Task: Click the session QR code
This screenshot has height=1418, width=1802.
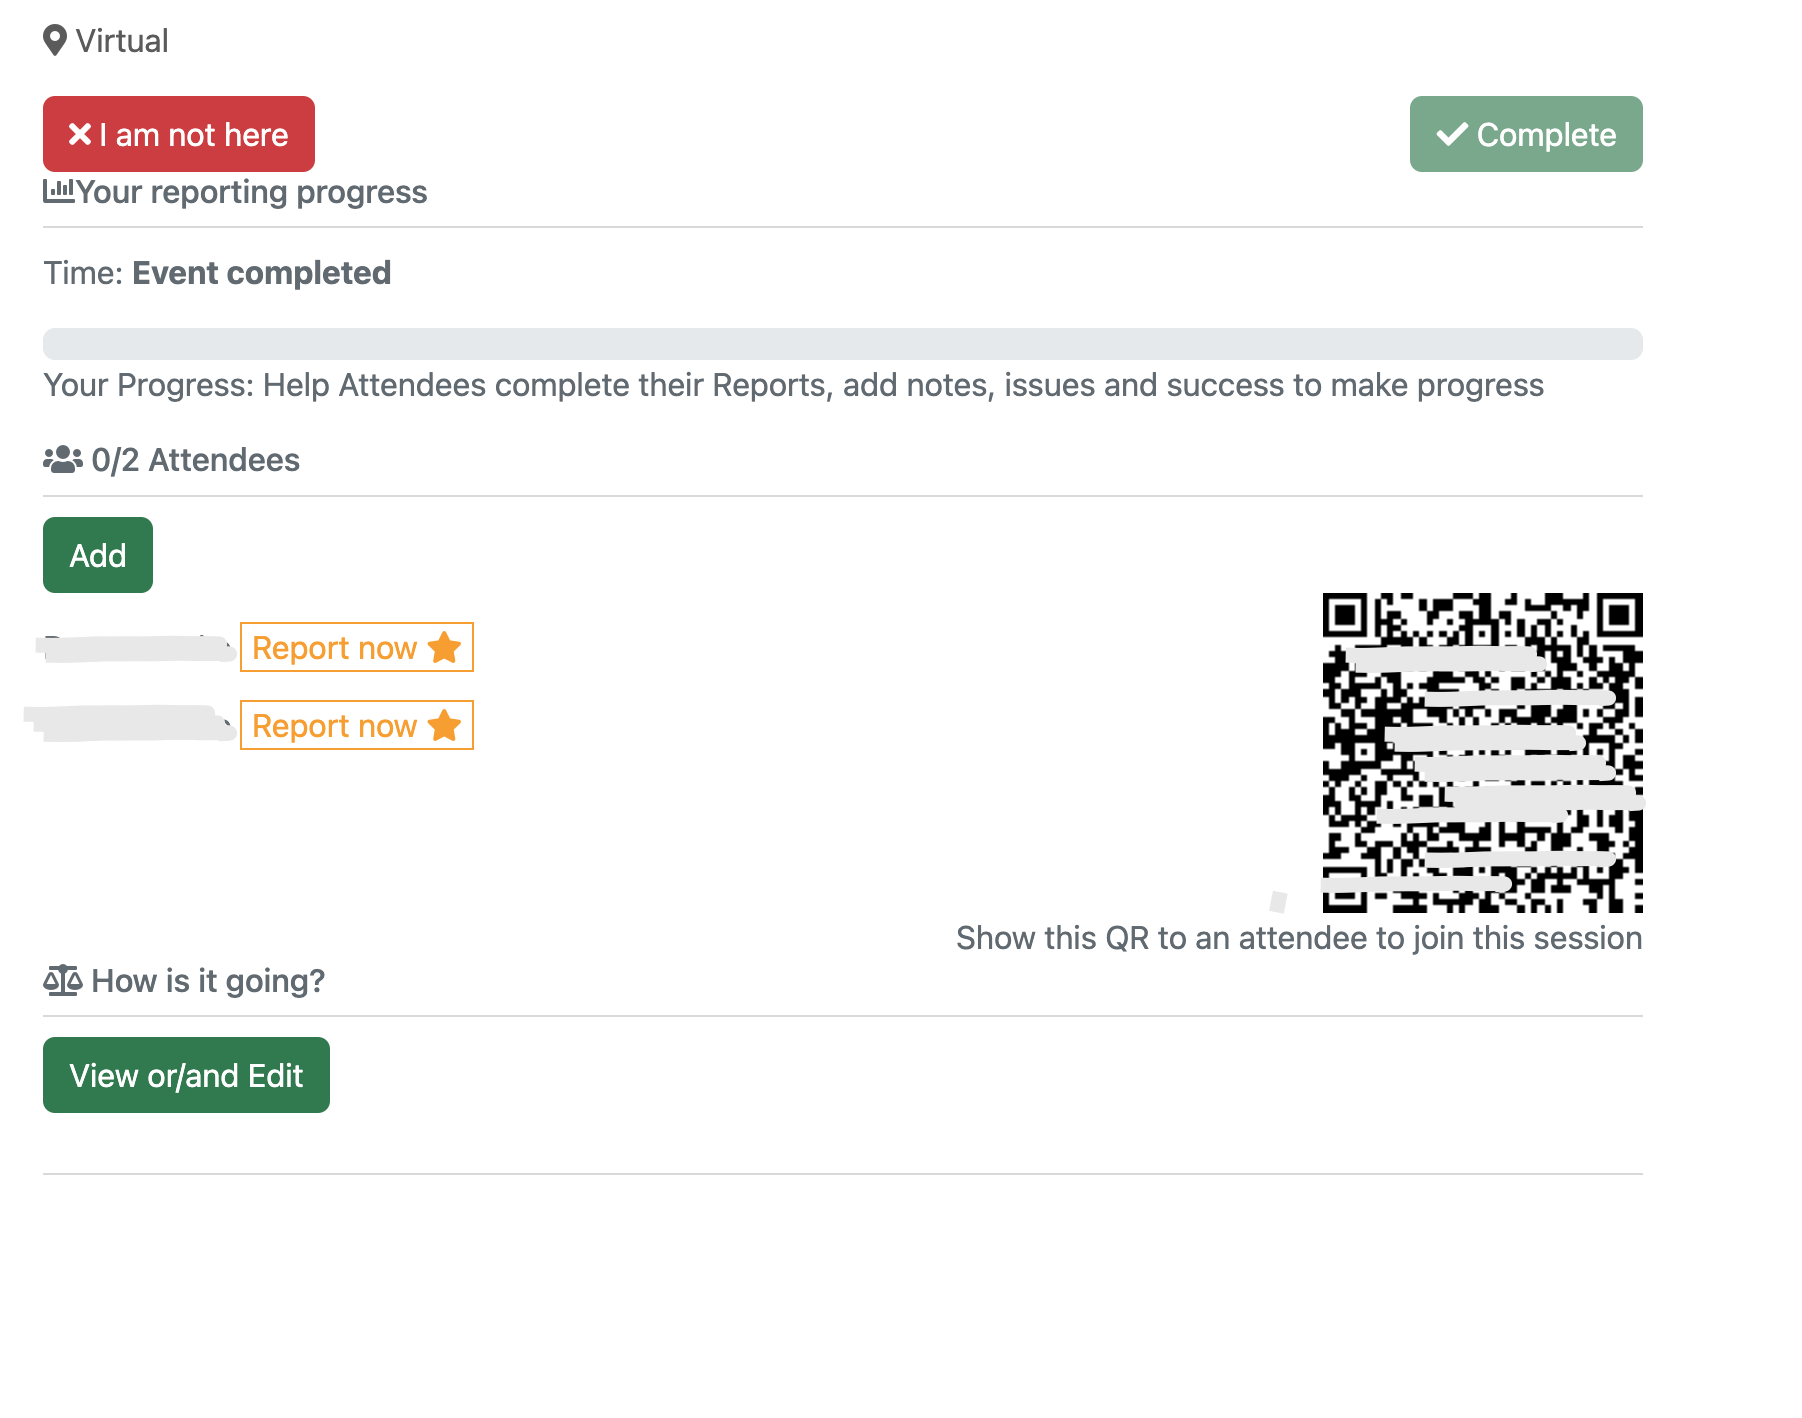Action: pyautogui.click(x=1483, y=753)
